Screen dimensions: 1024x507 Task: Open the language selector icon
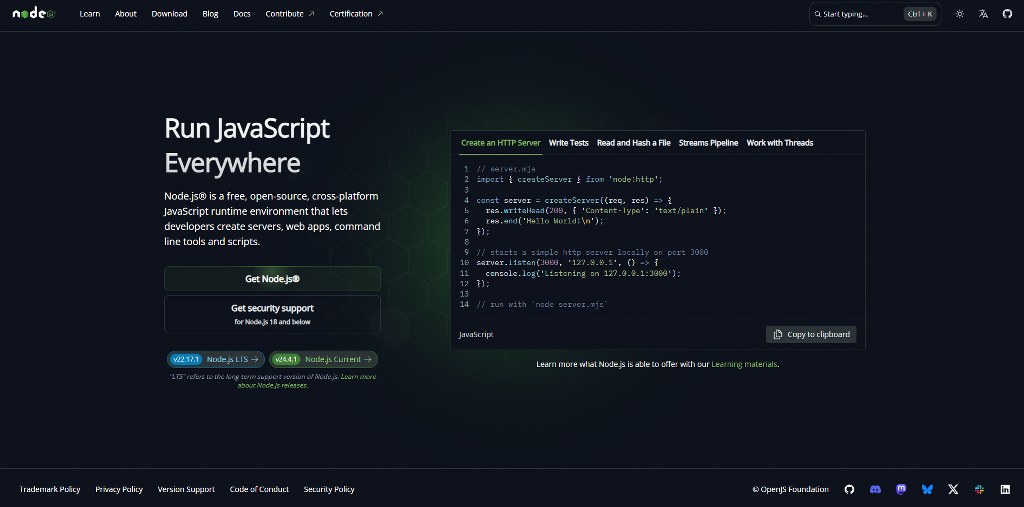click(x=984, y=14)
